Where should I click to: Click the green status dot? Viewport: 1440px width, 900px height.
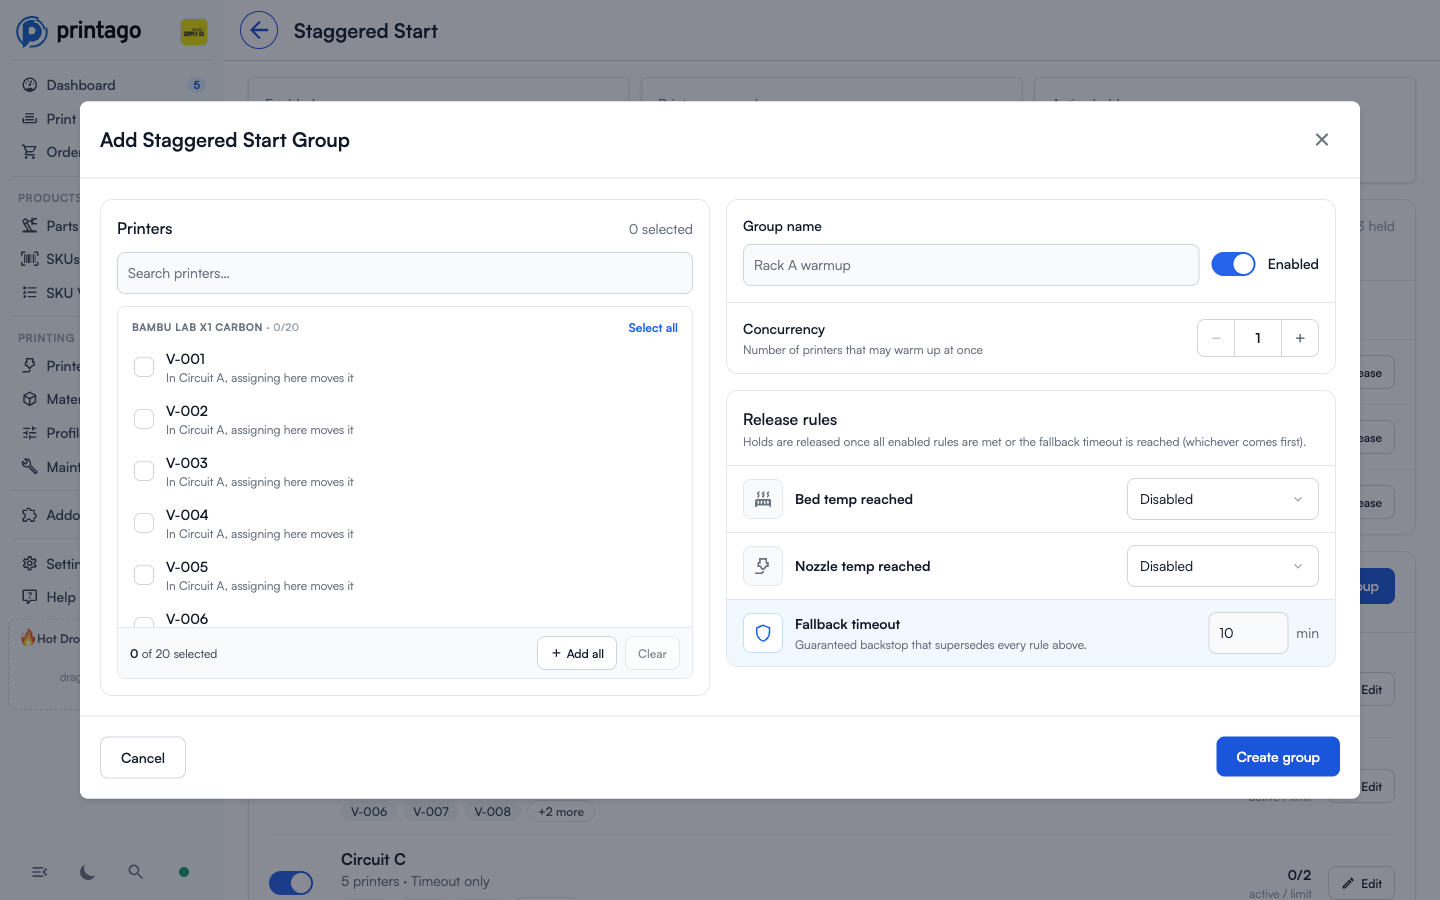[x=184, y=872]
